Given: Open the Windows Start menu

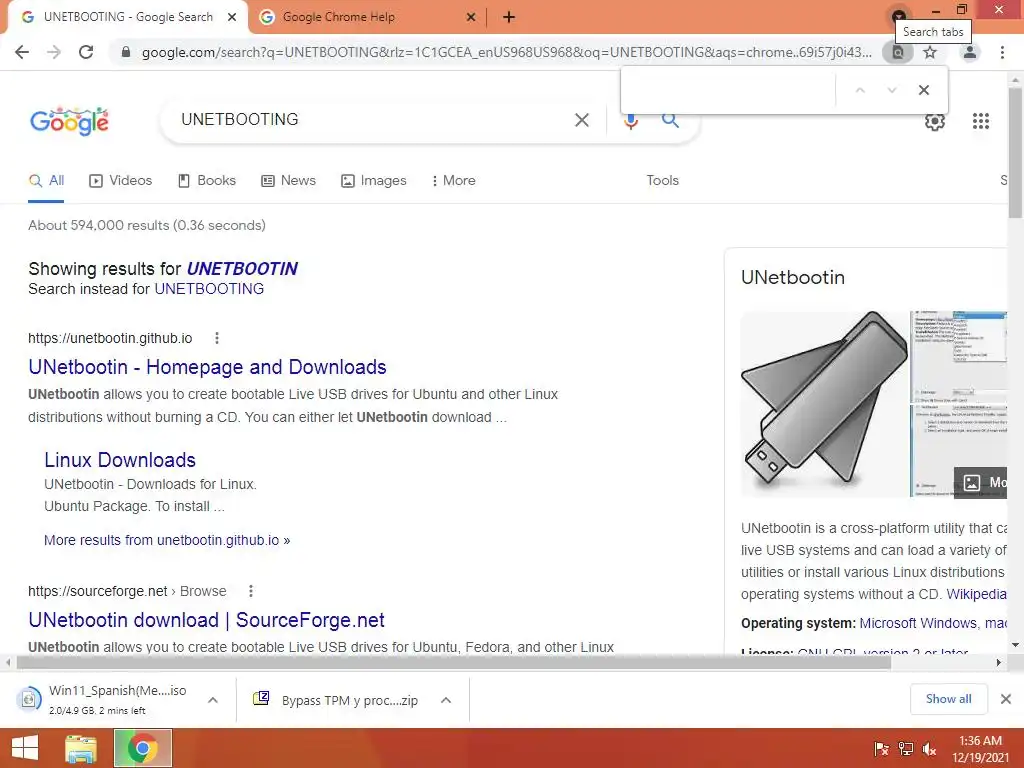Looking at the screenshot, I should point(25,748).
